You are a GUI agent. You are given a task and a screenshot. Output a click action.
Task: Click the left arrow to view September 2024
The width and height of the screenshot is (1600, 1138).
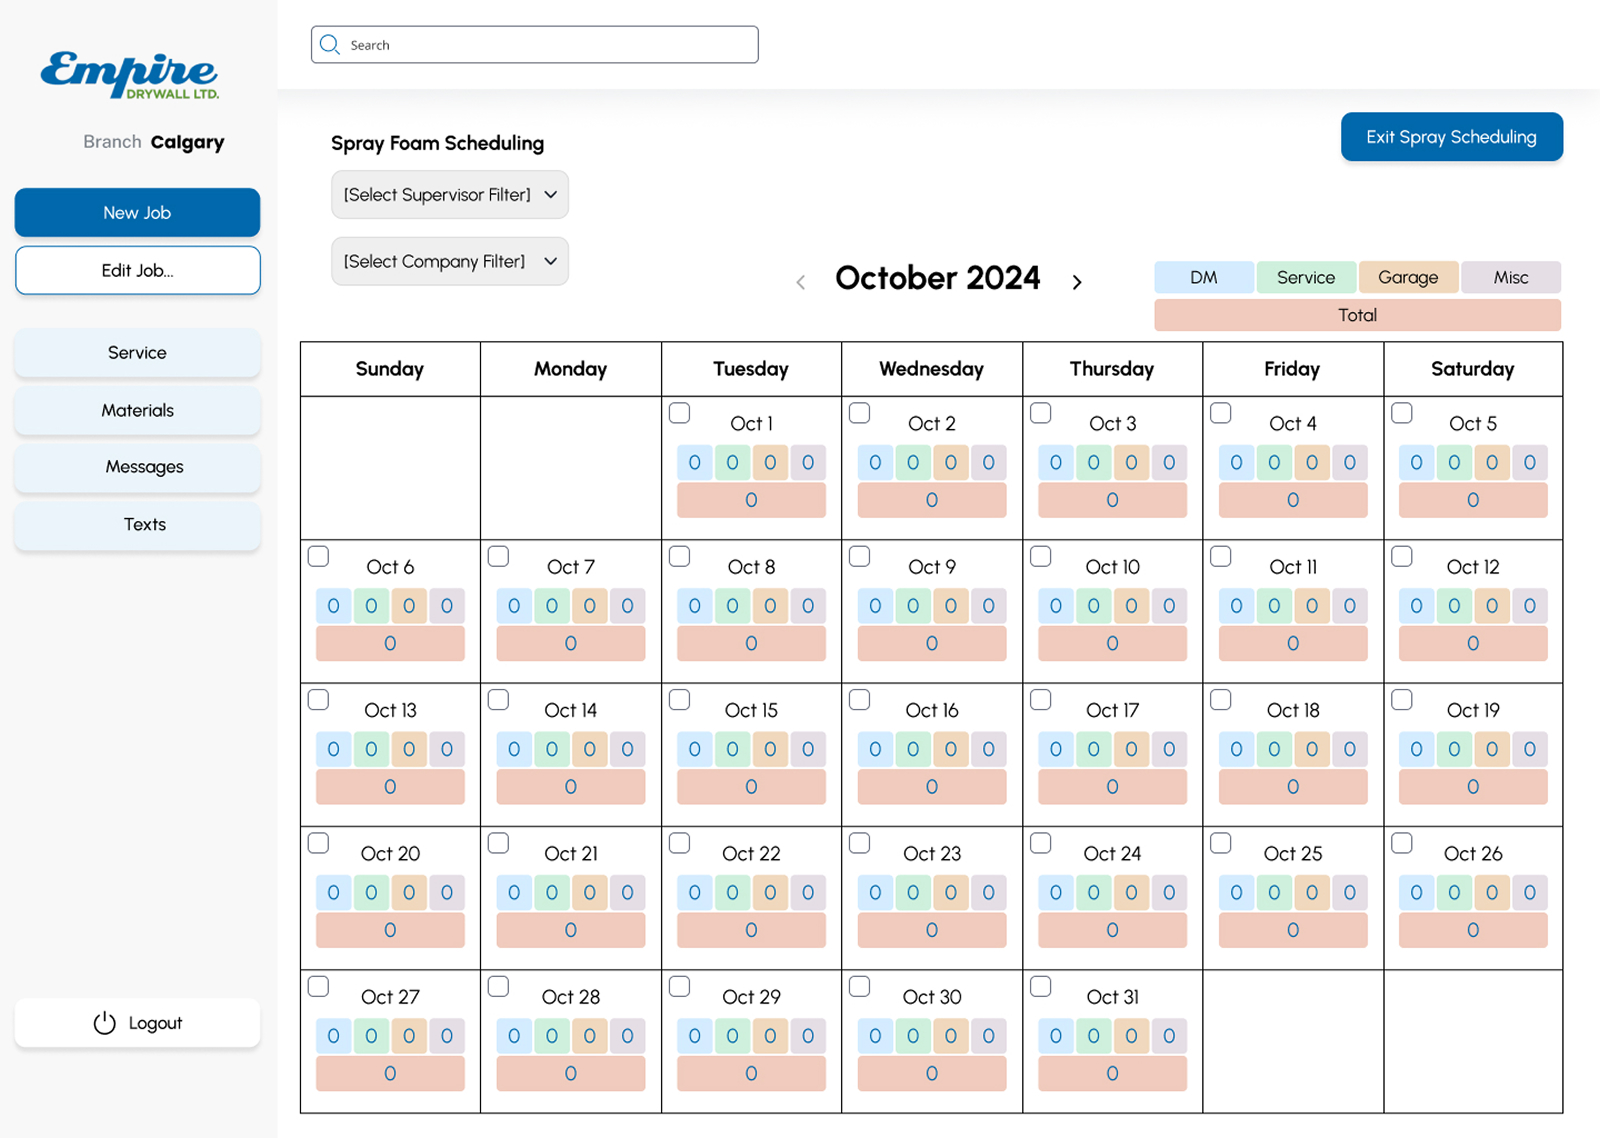pyautogui.click(x=801, y=282)
